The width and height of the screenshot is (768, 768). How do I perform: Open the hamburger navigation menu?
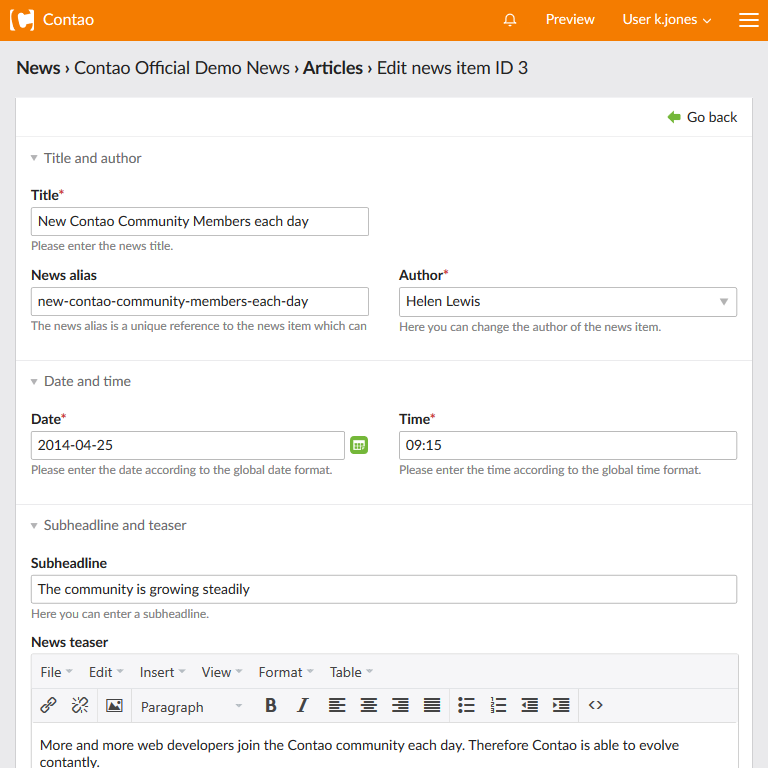tap(748, 20)
